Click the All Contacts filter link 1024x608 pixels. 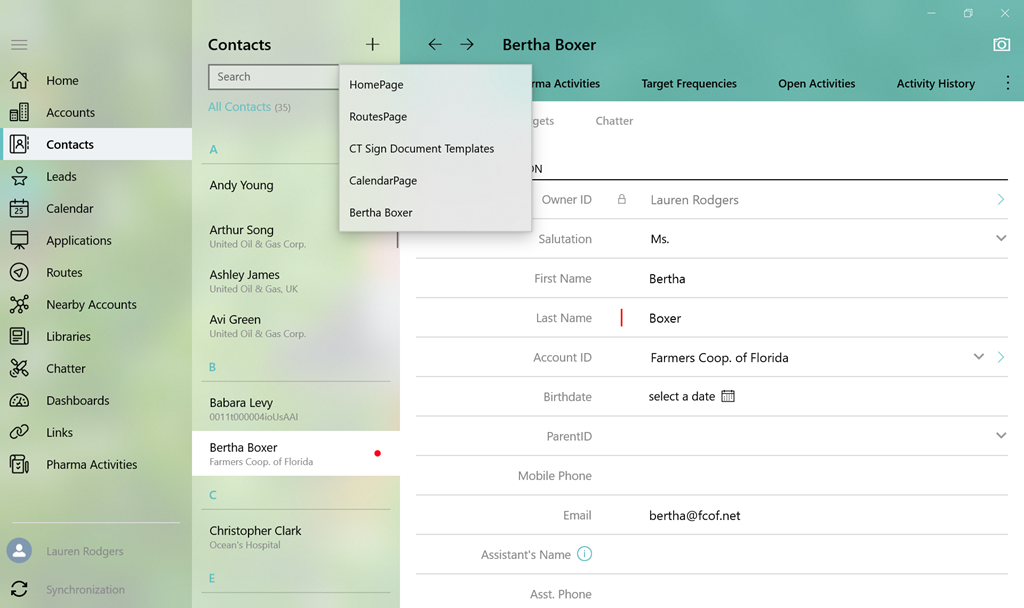tap(240, 107)
